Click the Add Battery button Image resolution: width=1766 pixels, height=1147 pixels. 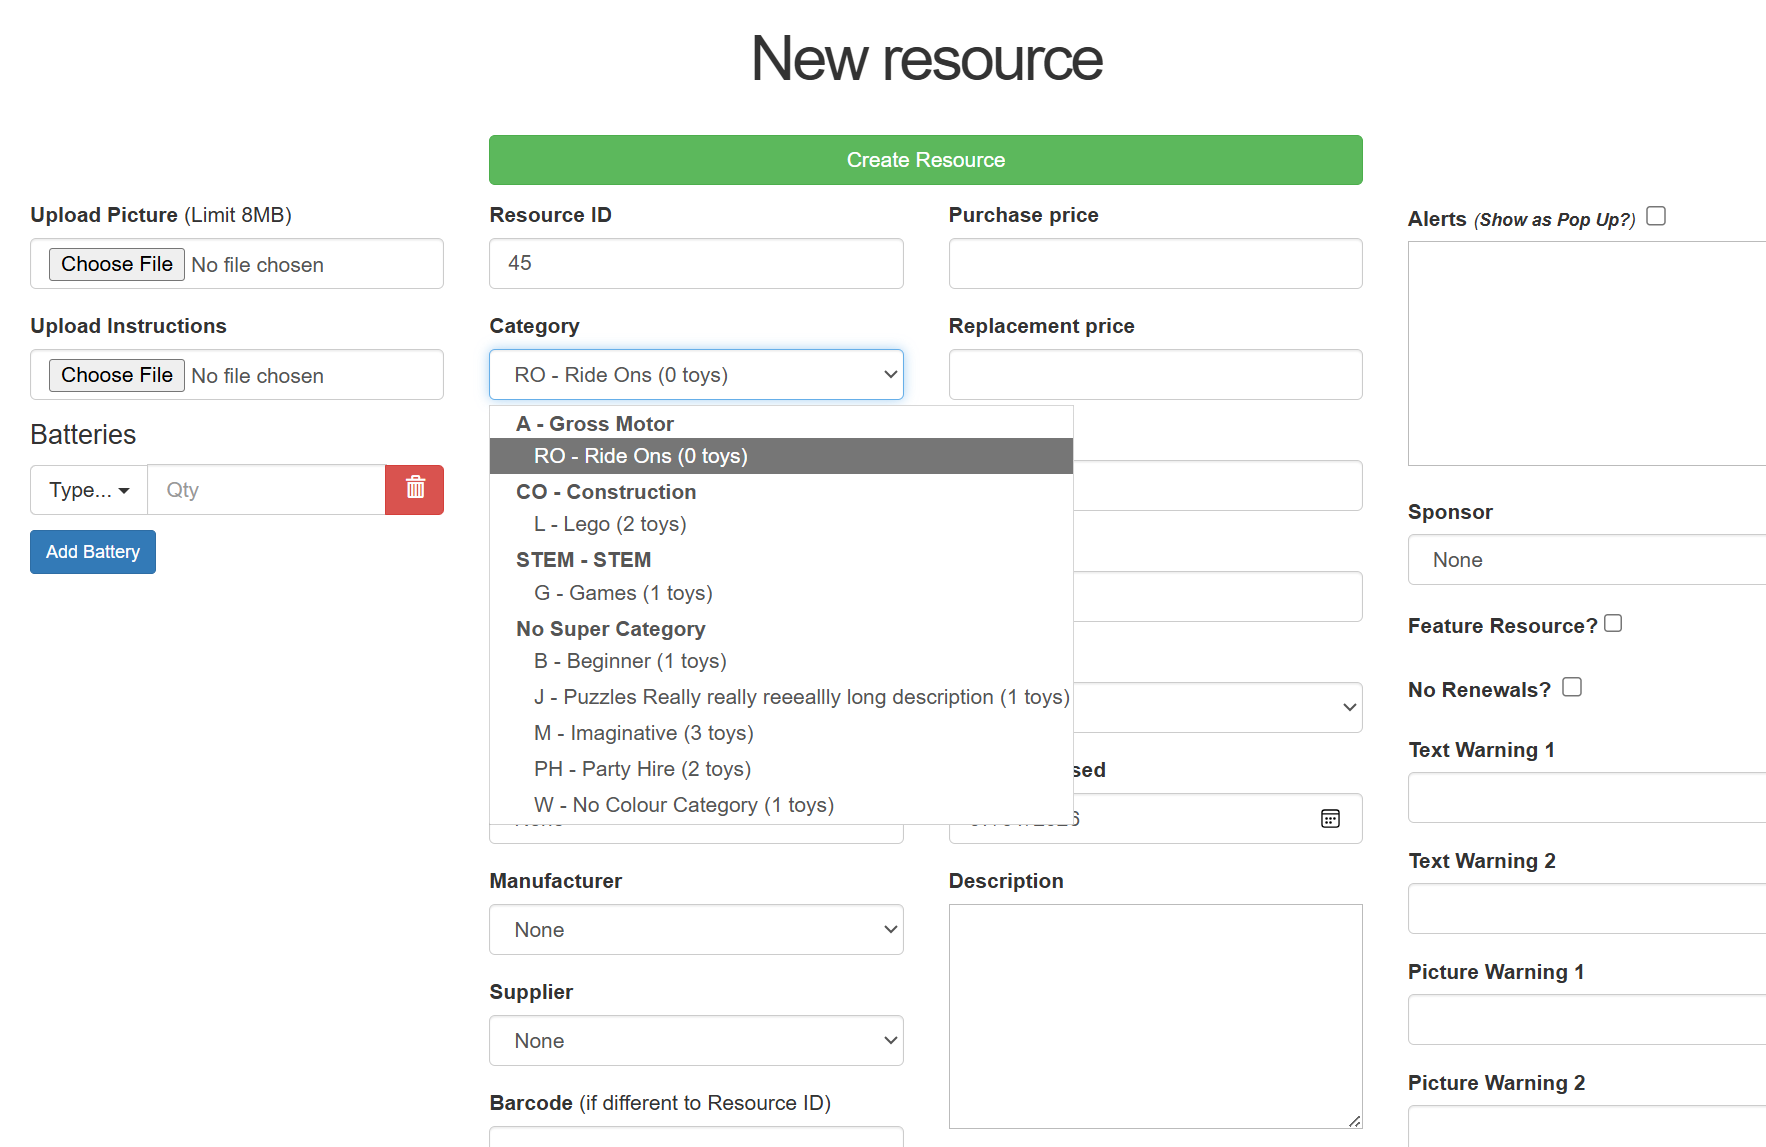pos(93,552)
